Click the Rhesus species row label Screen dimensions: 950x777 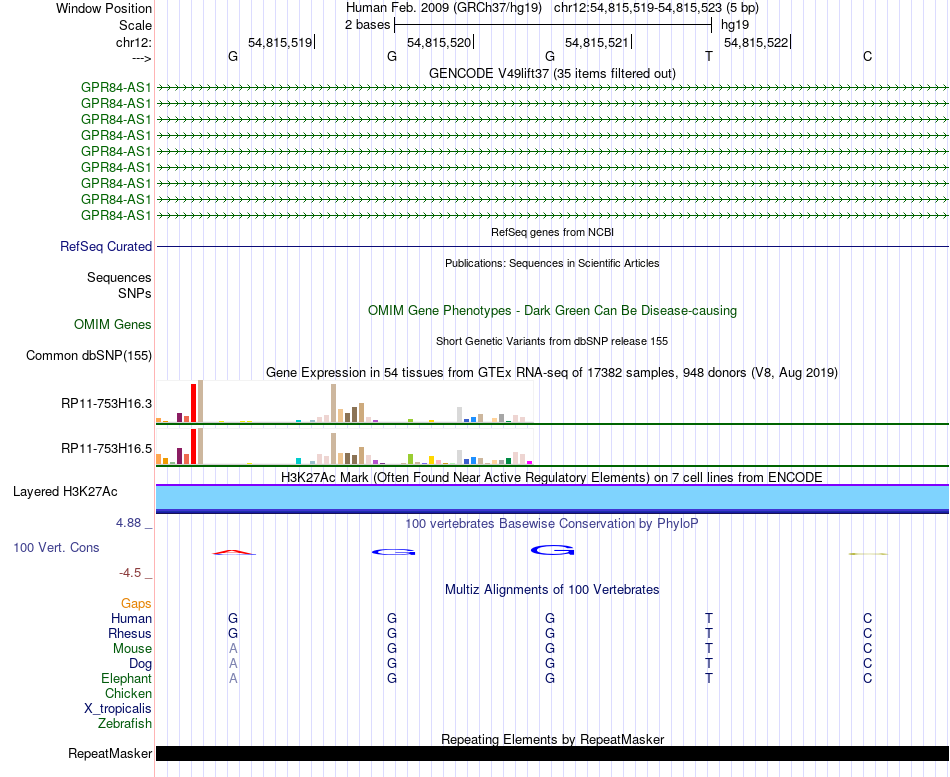coord(130,633)
